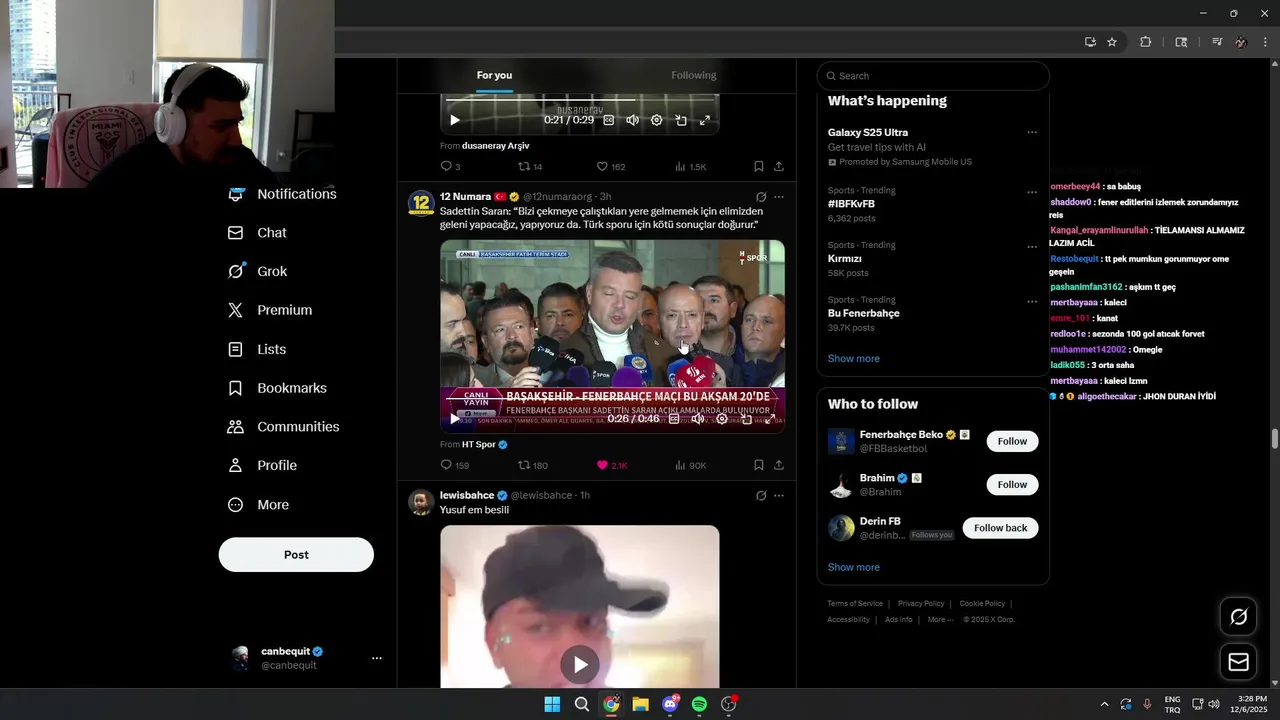Make the dusaneray video fullscreen
Viewport: 1280px width, 720px height.
705,120
